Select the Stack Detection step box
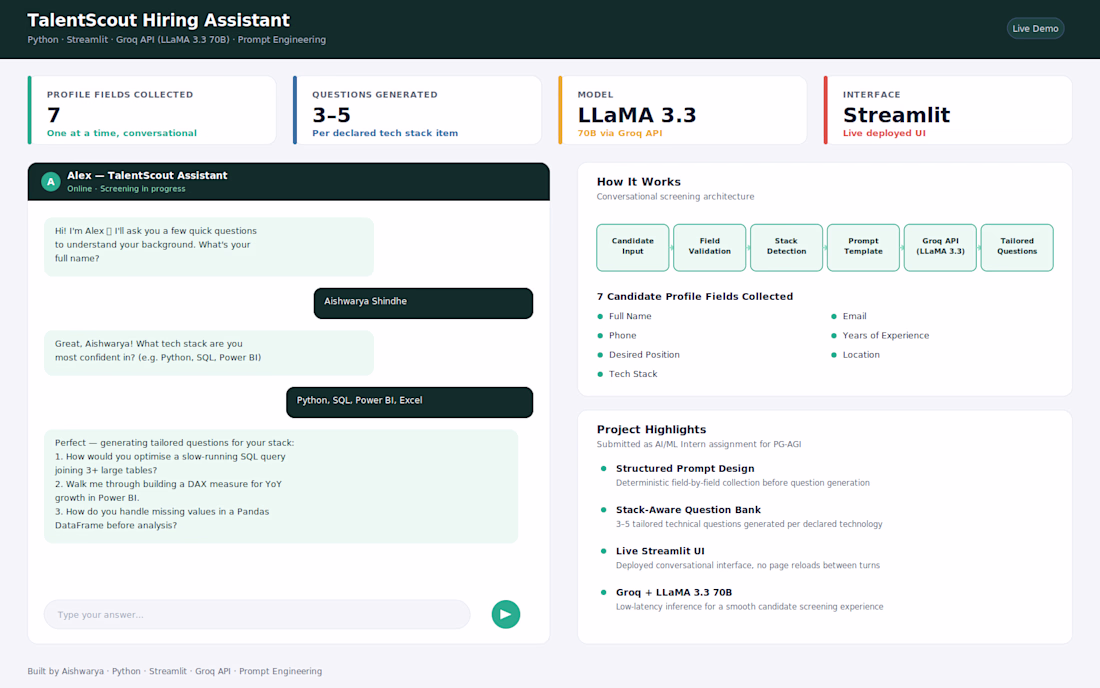The width and height of the screenshot is (1100, 688). (786, 247)
